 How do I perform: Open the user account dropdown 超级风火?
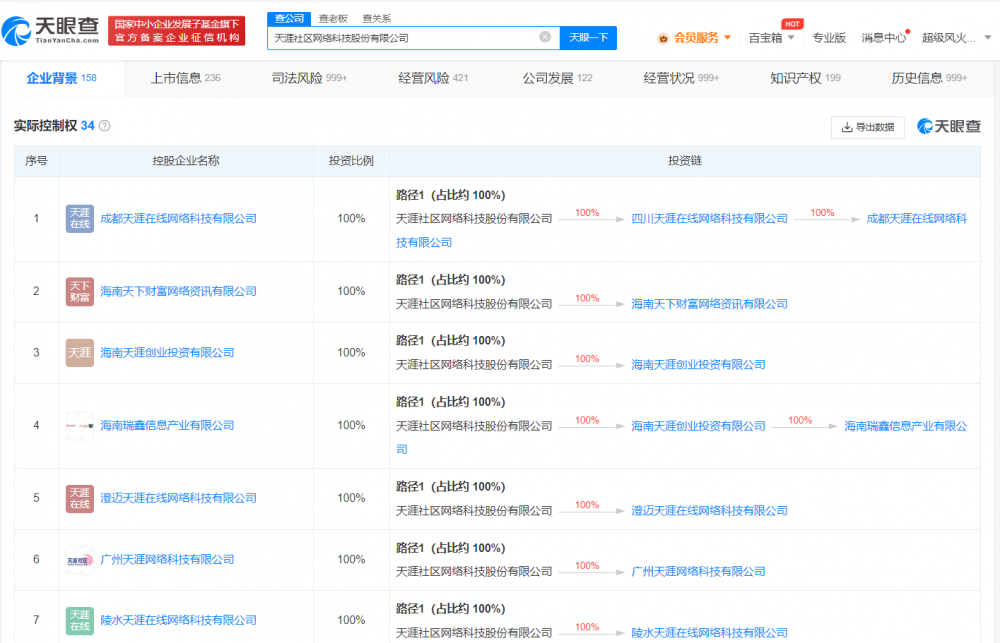point(956,38)
